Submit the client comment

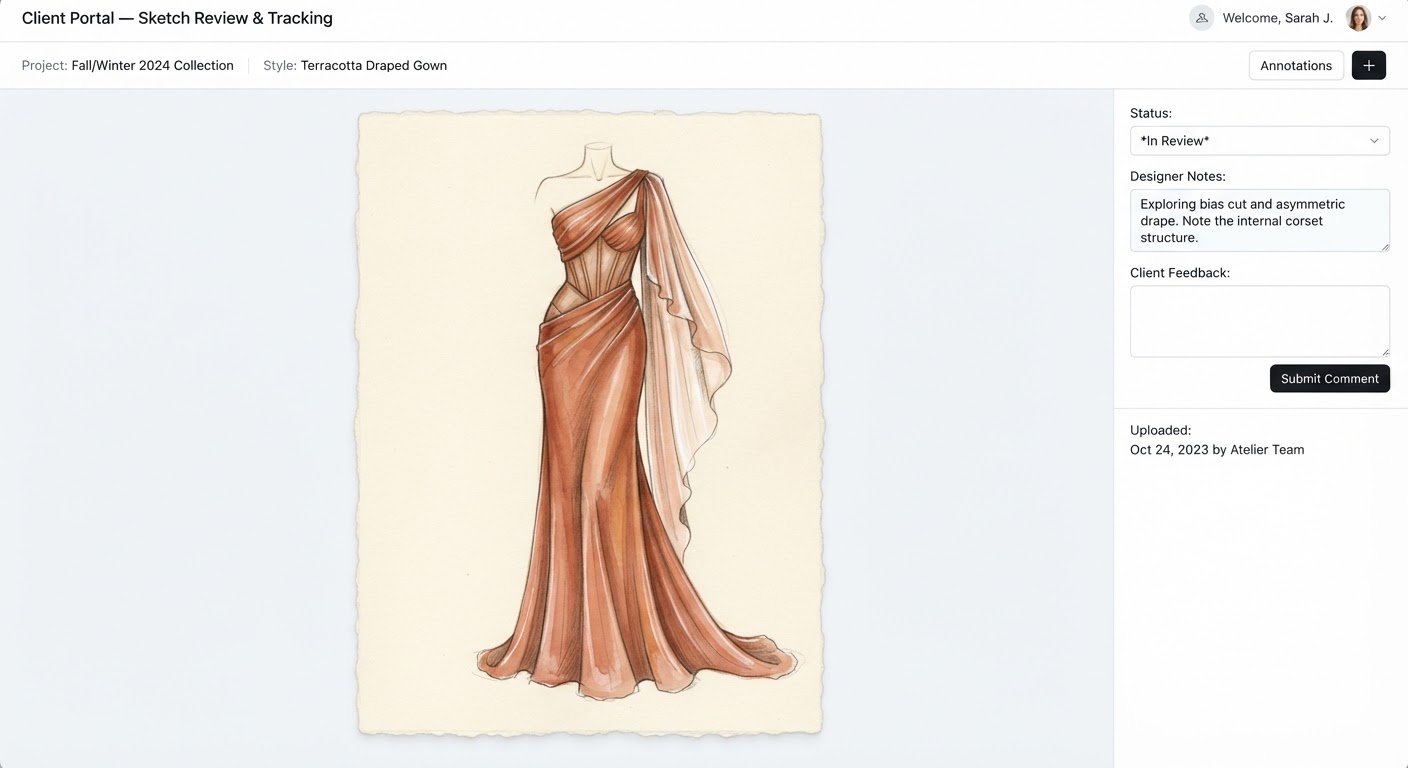point(1329,379)
